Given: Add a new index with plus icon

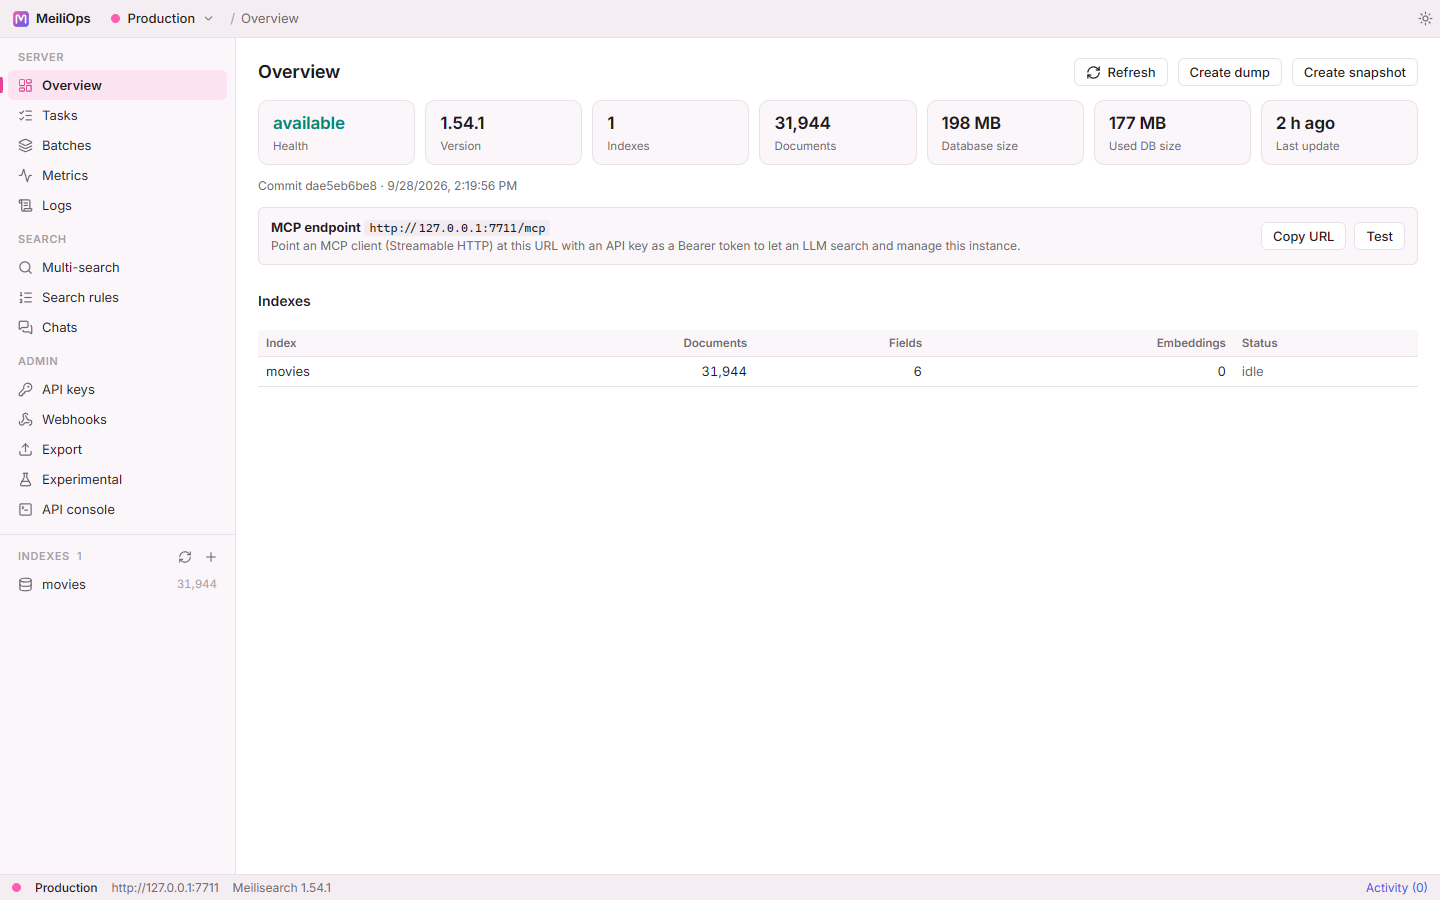Looking at the screenshot, I should point(211,557).
